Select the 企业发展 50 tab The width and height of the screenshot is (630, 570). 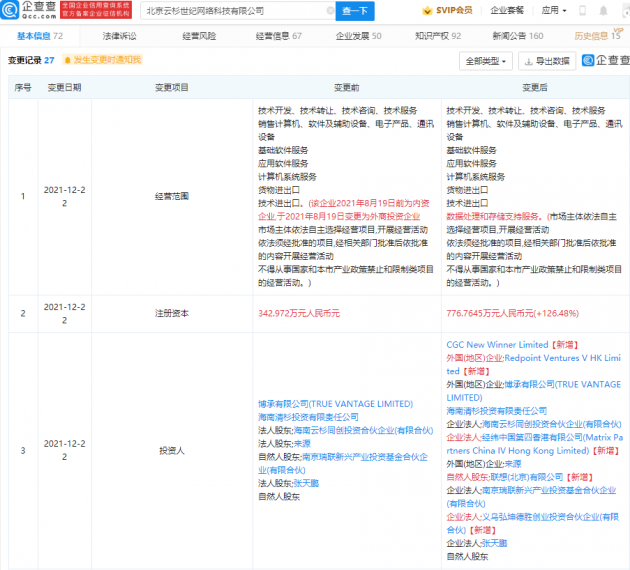358,36
